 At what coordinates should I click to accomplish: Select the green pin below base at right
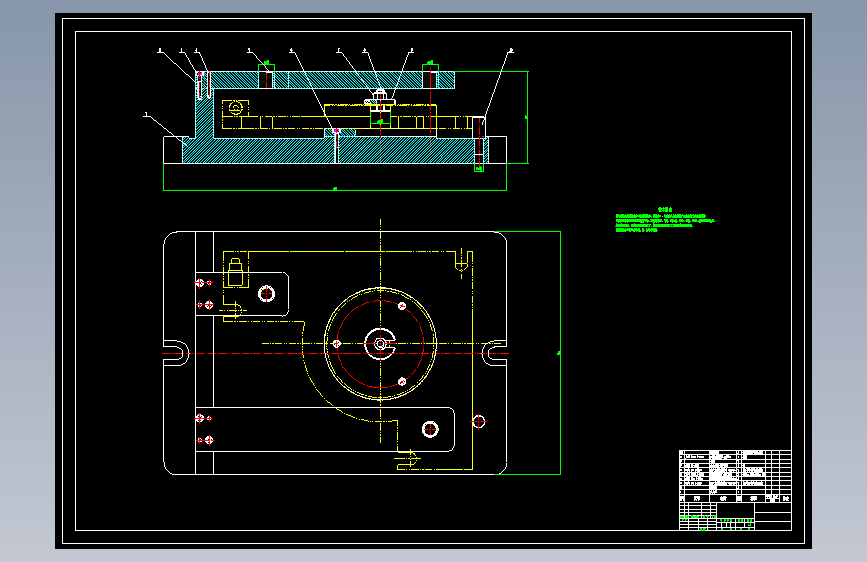pyautogui.click(x=479, y=168)
